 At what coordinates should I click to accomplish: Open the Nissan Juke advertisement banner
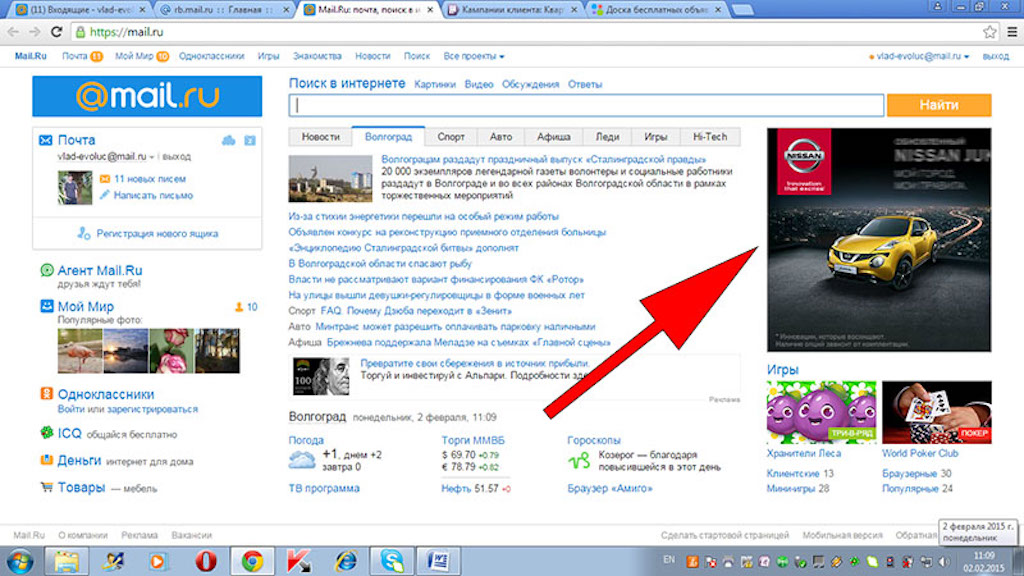[877, 240]
